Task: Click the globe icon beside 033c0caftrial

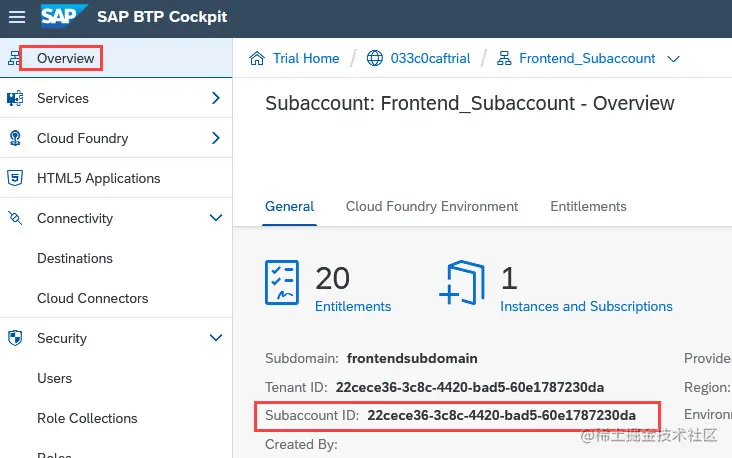Action: click(374, 58)
